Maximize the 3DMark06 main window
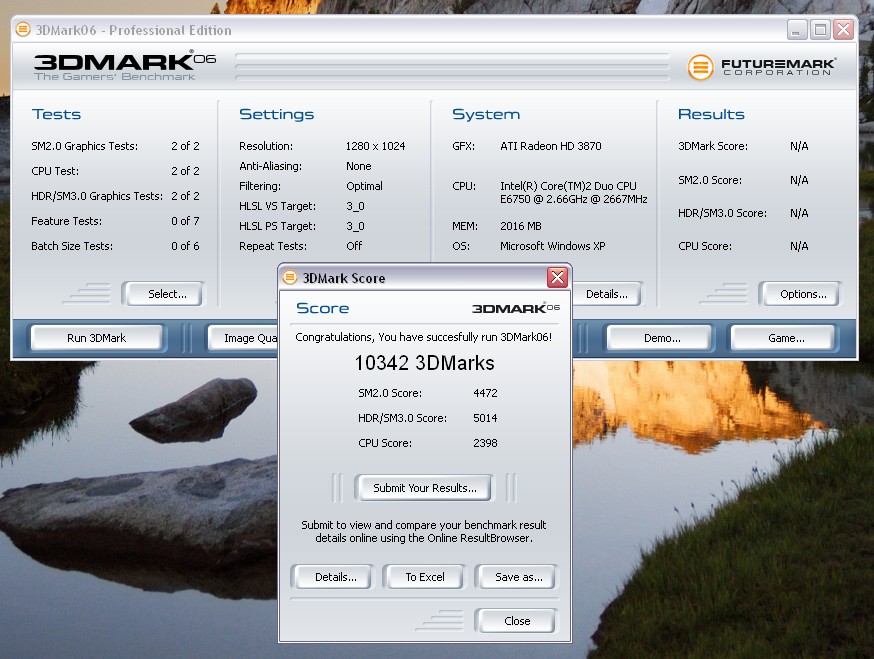874x659 pixels. (x=820, y=30)
